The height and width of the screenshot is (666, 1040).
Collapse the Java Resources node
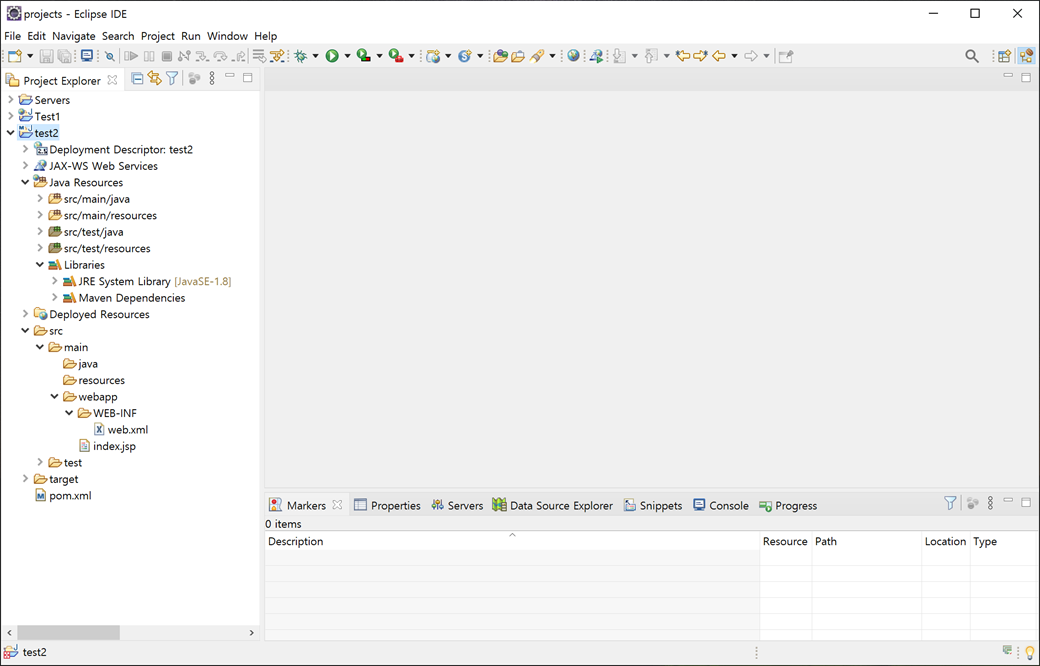[x=25, y=182]
